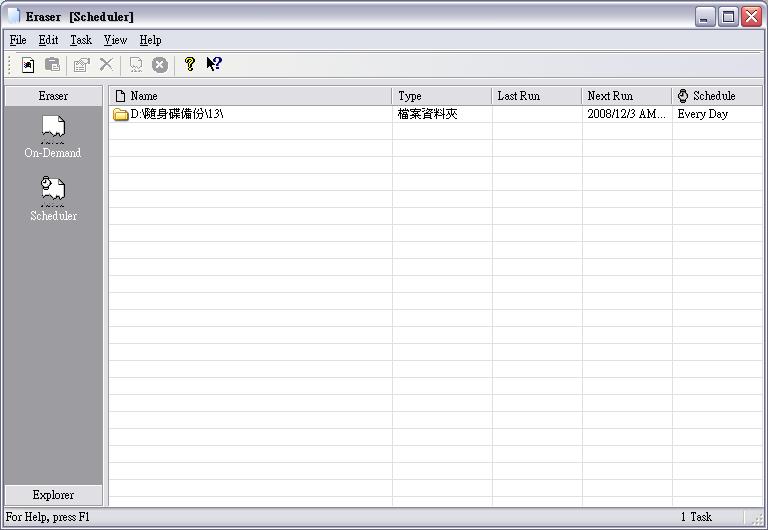Open the File menu

[18, 40]
